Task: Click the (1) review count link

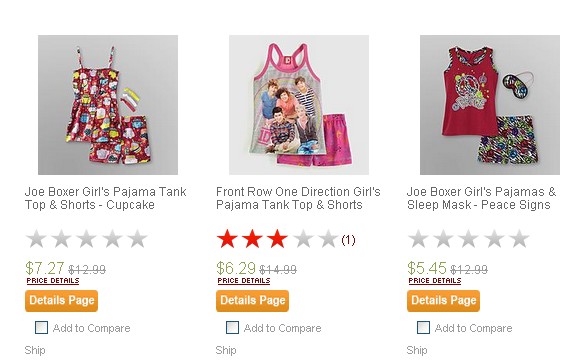Action: [348, 240]
